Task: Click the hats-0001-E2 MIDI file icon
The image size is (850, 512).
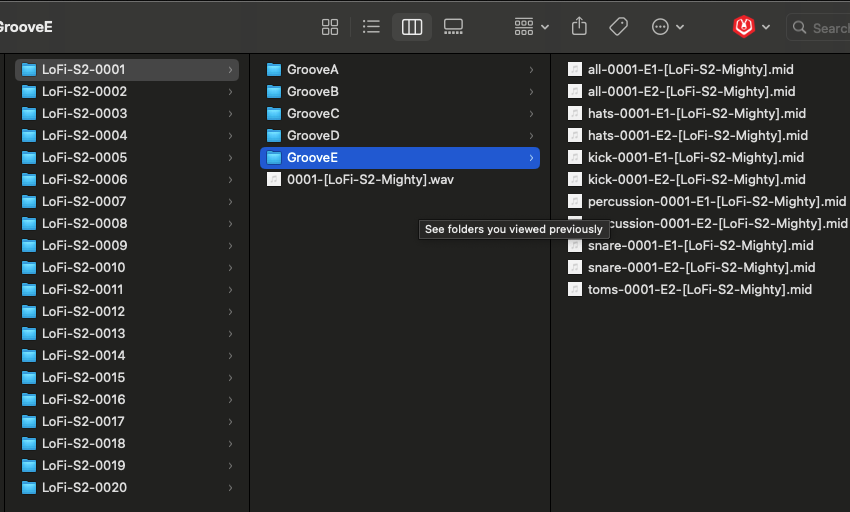Action: click(x=575, y=135)
